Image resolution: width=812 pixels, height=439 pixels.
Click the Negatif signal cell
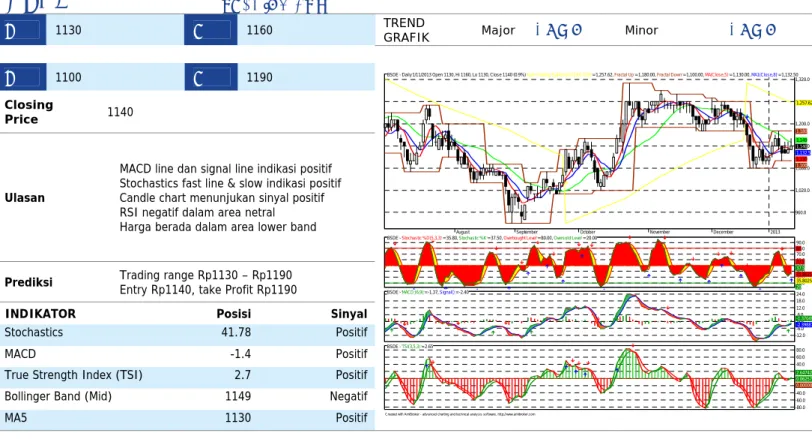click(x=349, y=397)
